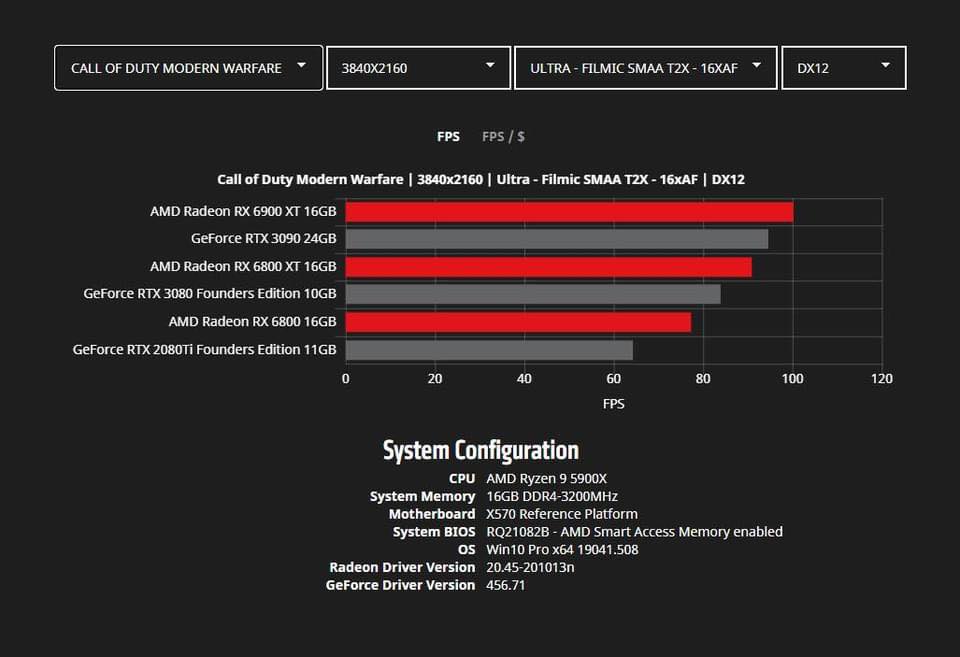The image size is (960, 657).
Task: Click the AMD Radeon RX 6800 16GB bar
Action: (x=519, y=322)
